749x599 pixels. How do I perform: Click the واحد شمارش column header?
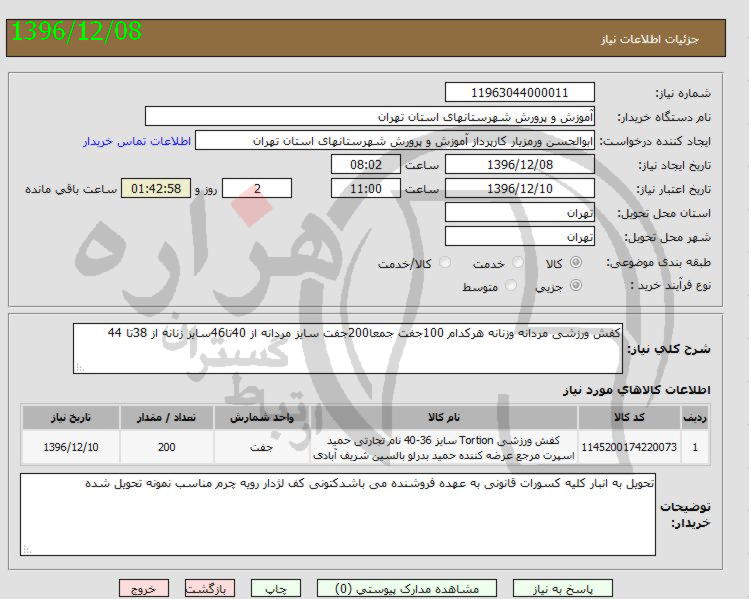pos(262,417)
